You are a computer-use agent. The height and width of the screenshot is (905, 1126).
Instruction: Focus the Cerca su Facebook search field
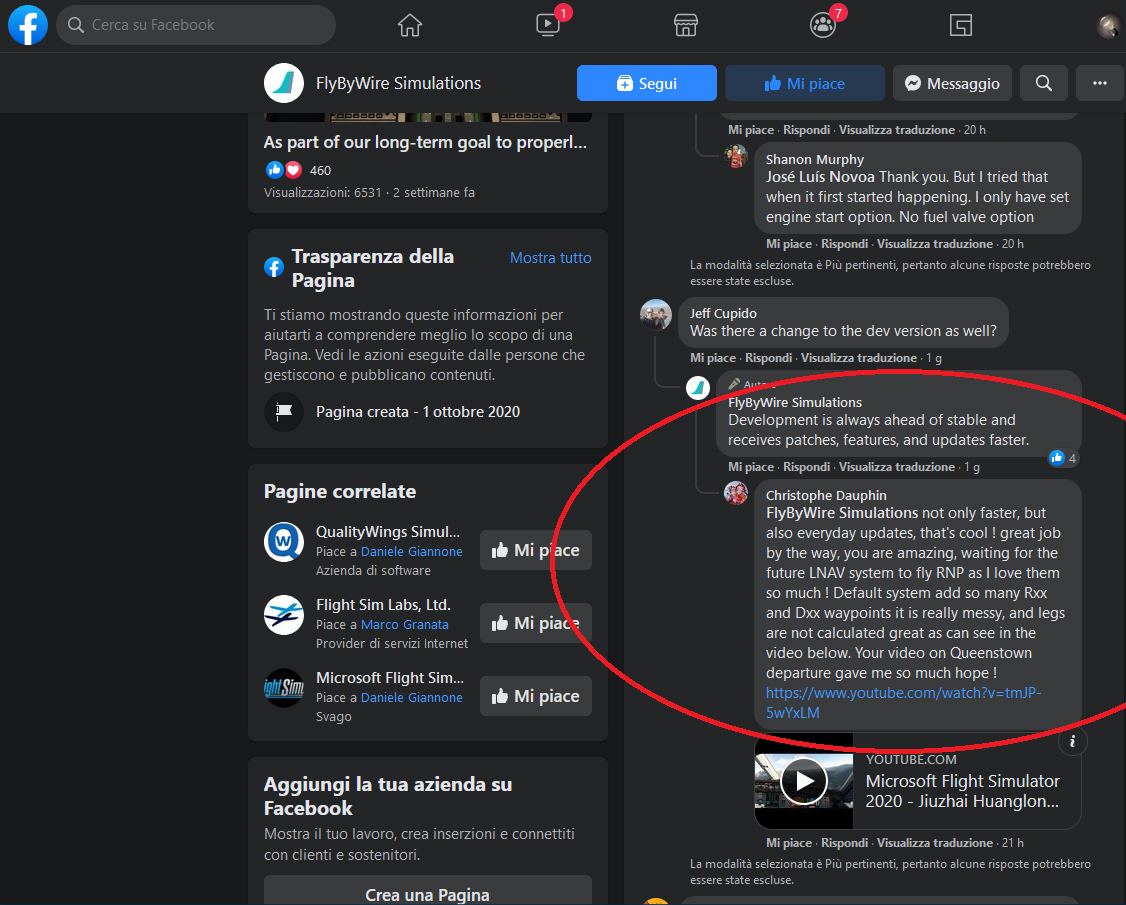(x=196, y=25)
